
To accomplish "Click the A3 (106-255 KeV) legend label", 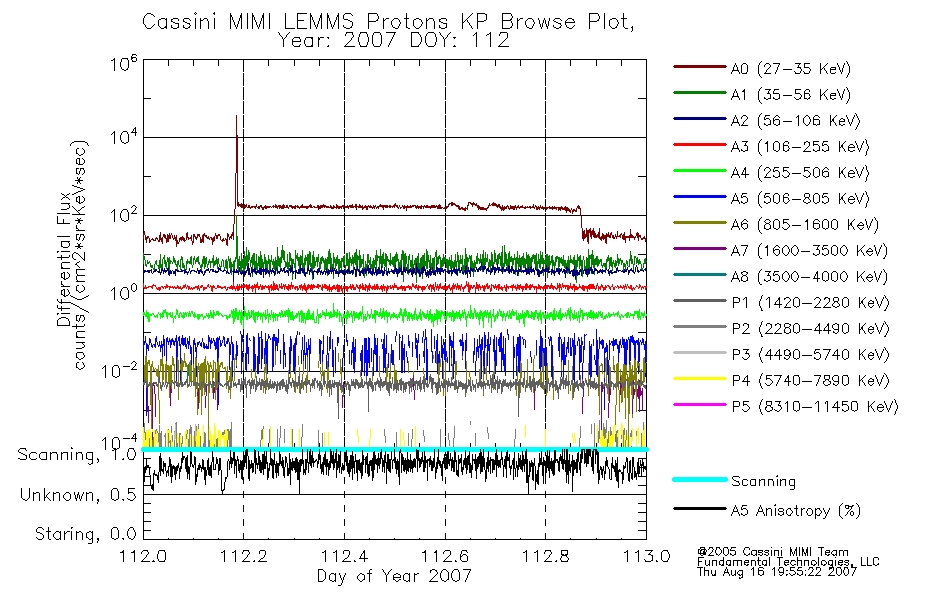I will click(800, 147).
